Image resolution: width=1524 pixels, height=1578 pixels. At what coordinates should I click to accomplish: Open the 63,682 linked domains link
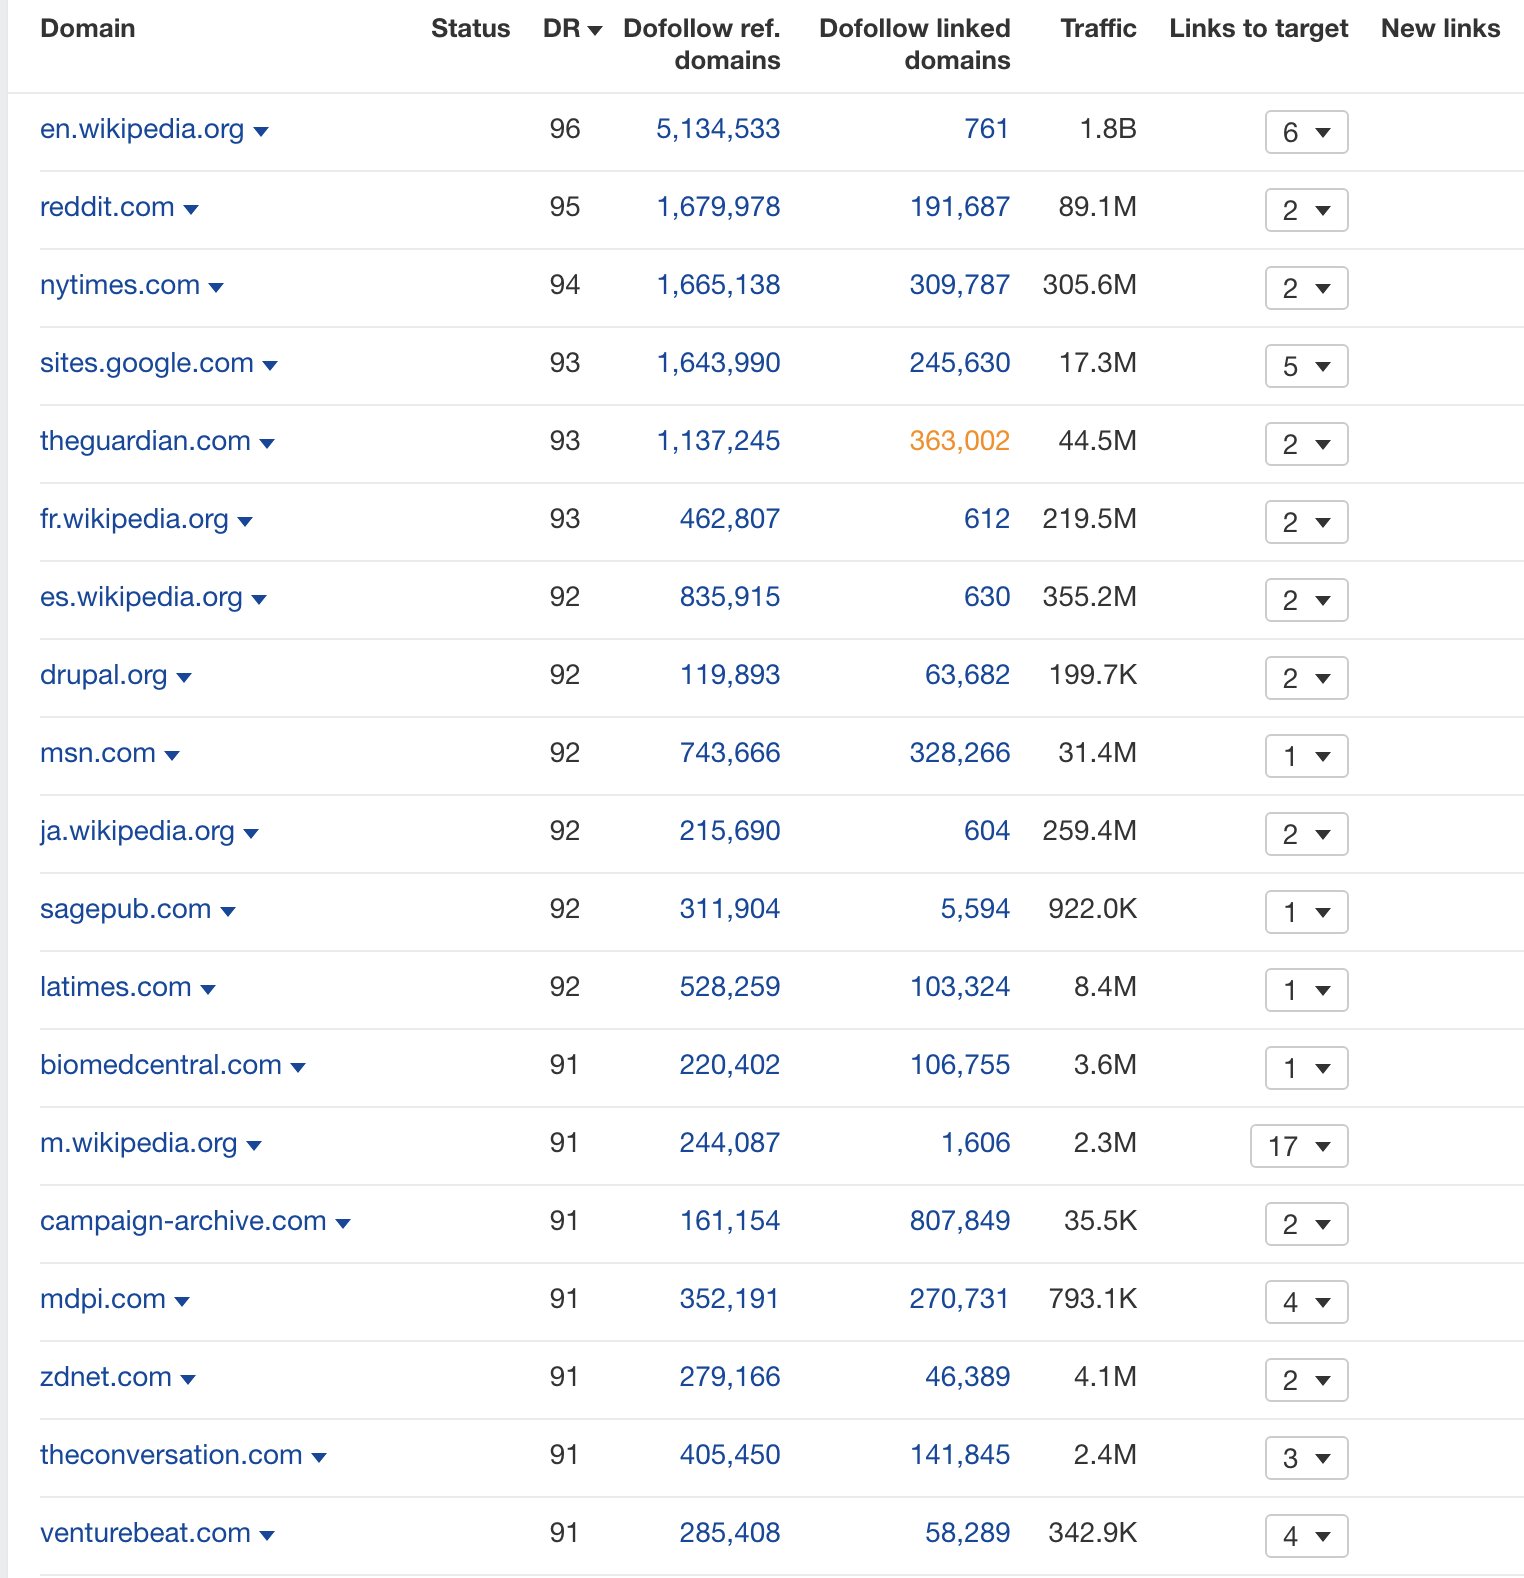967,675
